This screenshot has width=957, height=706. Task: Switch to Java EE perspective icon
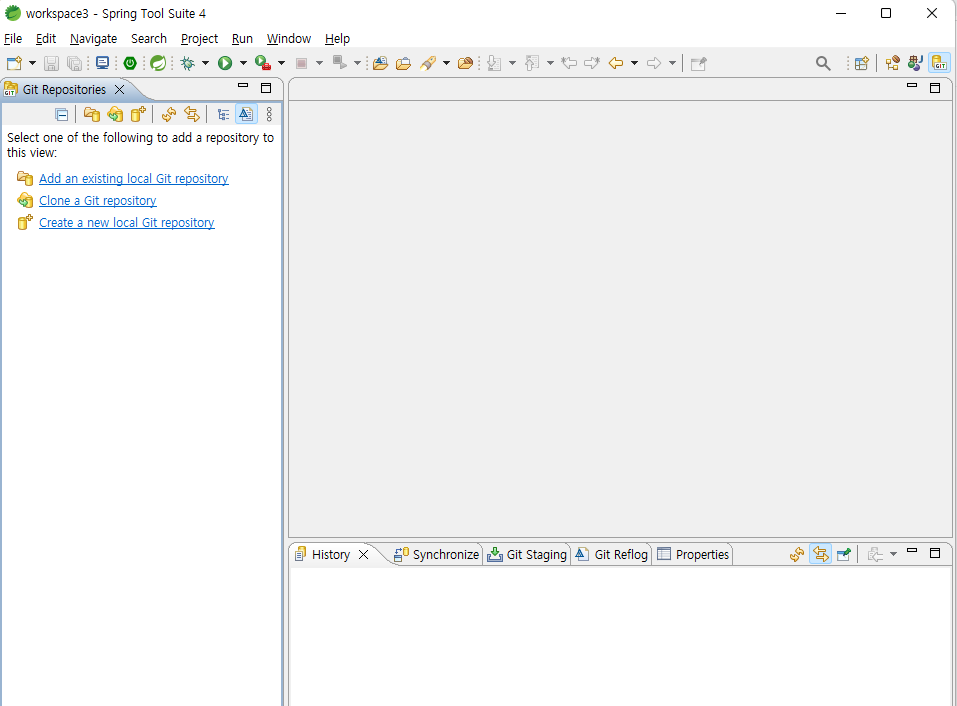coord(892,63)
